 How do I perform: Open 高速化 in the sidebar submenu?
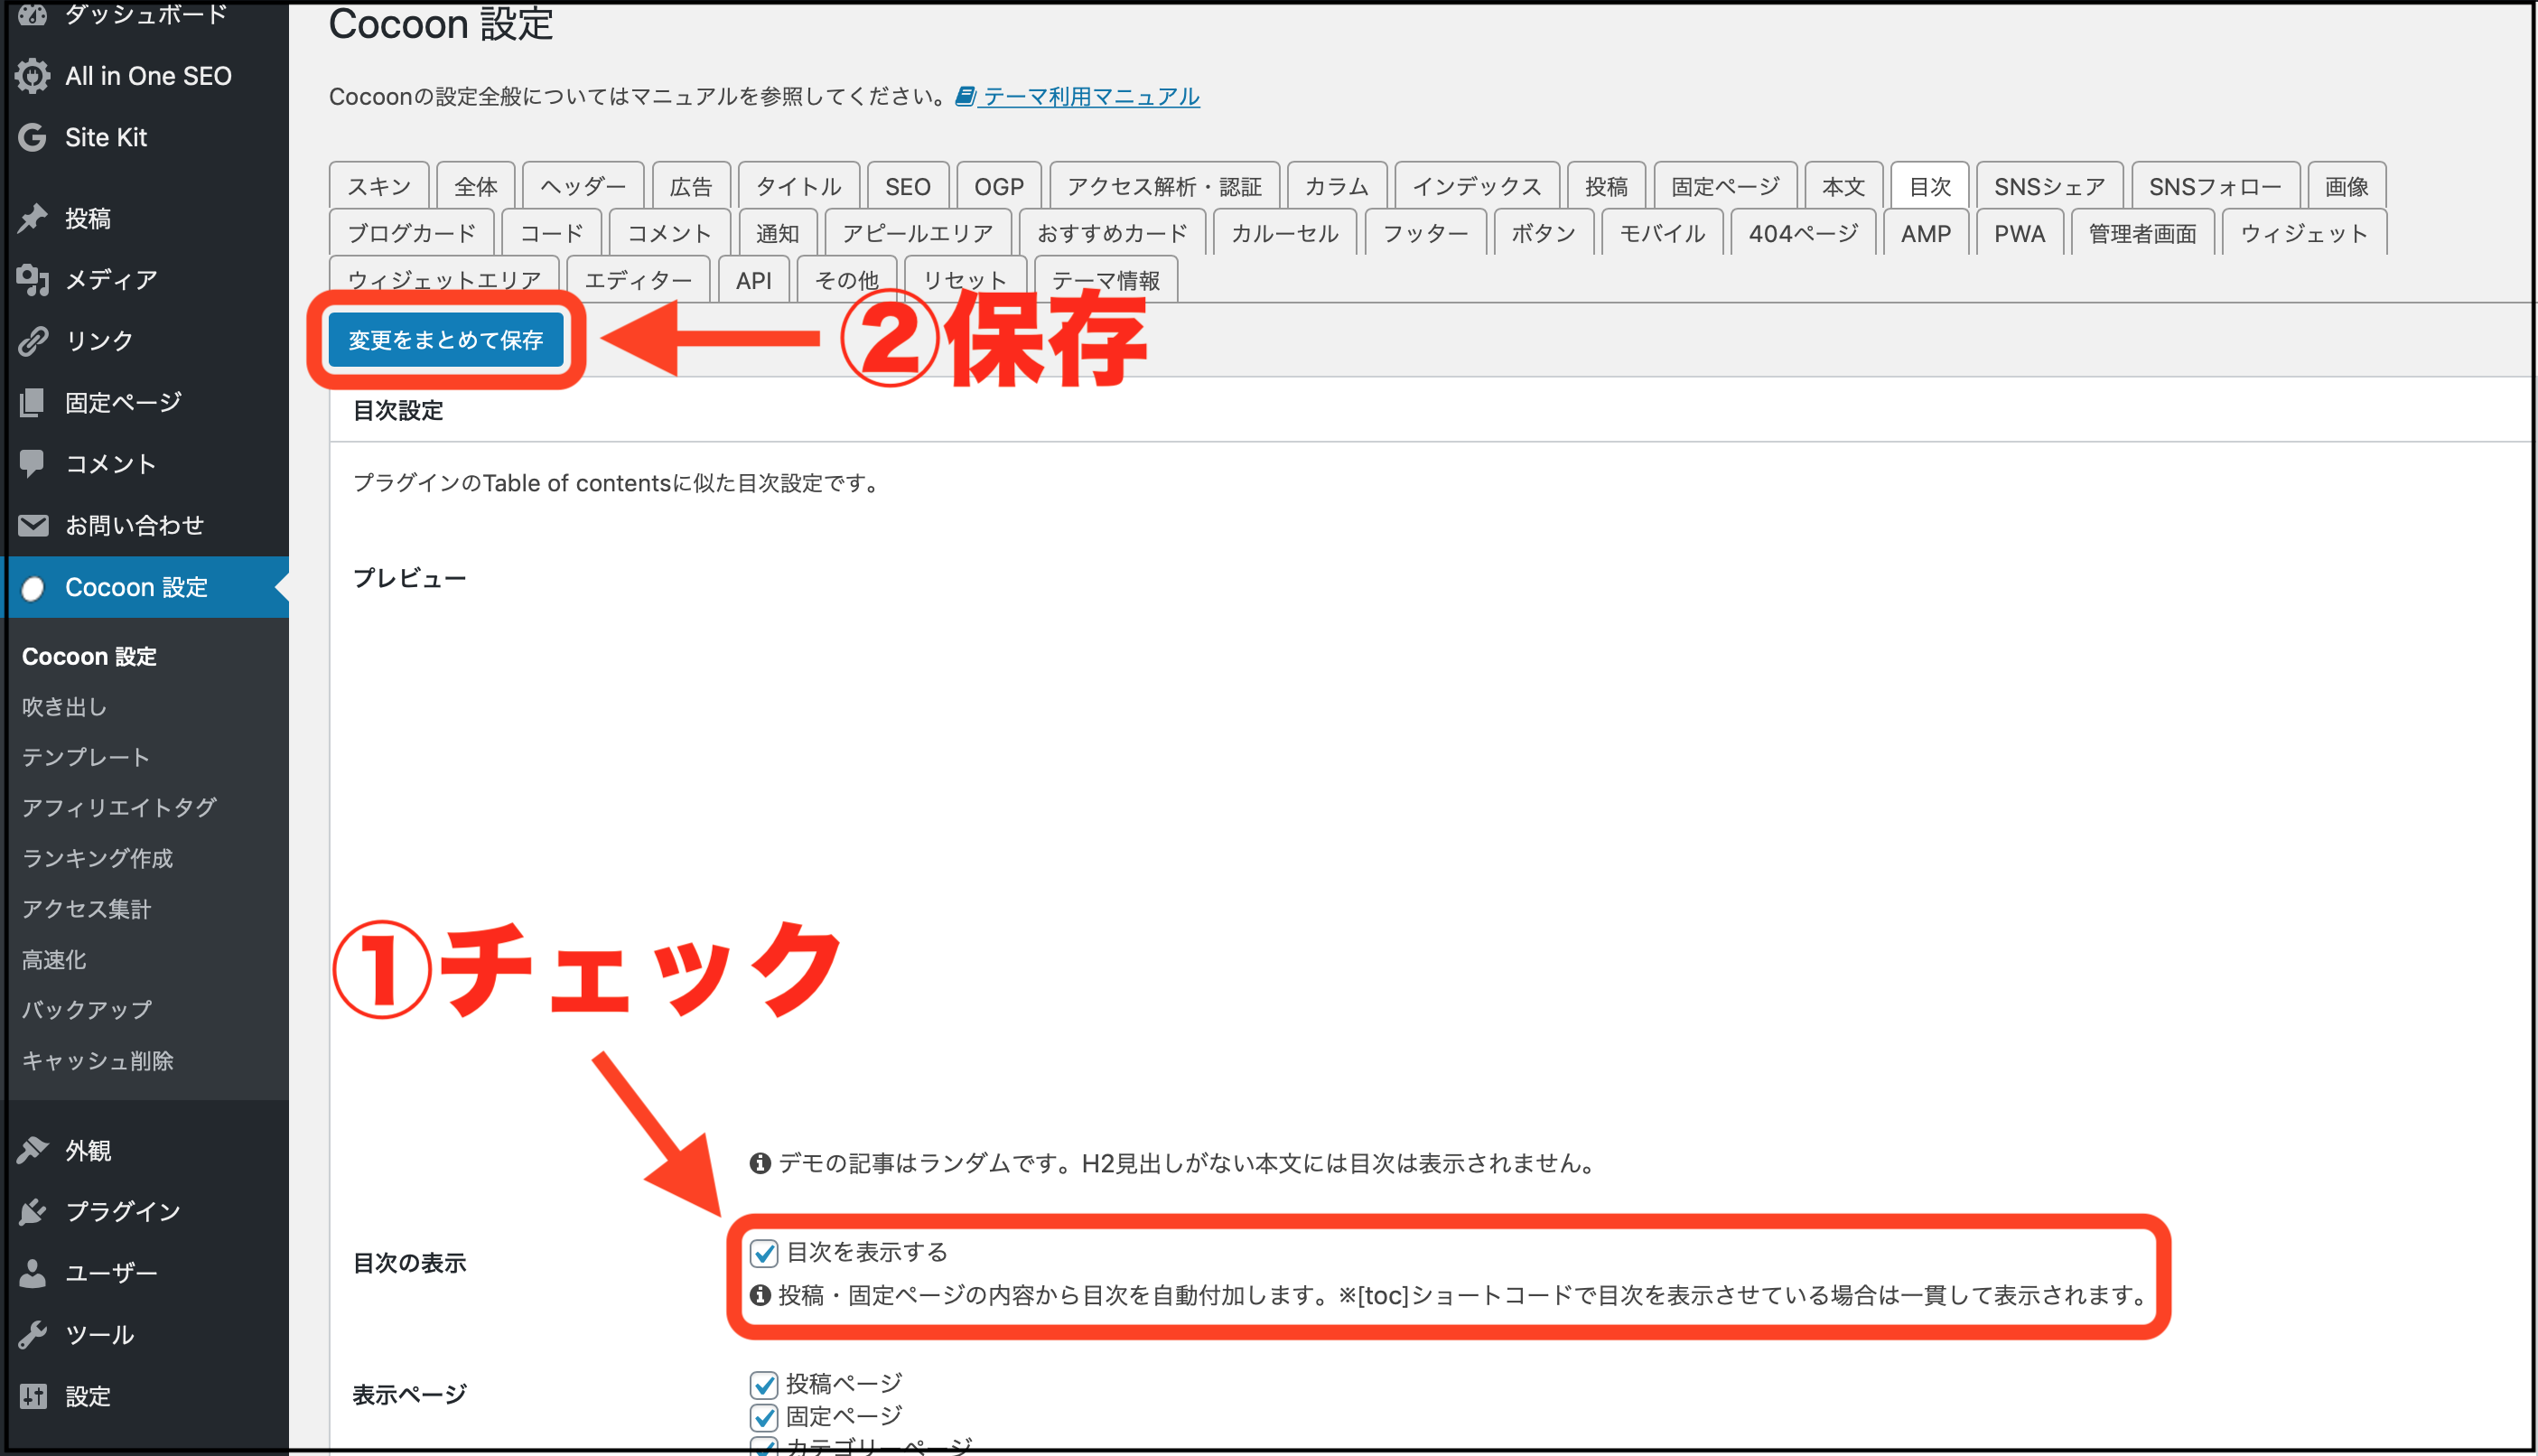[54, 959]
